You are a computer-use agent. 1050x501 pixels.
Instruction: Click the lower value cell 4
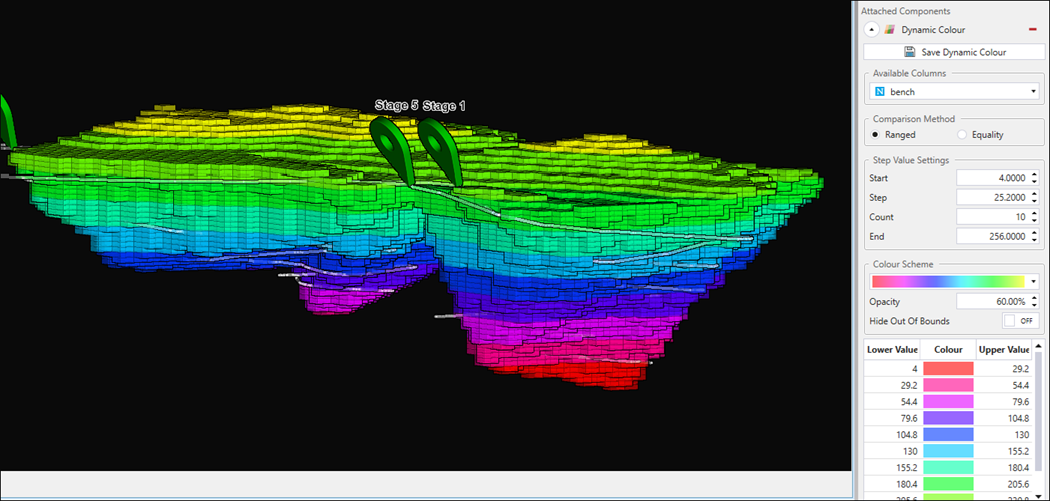pos(893,368)
